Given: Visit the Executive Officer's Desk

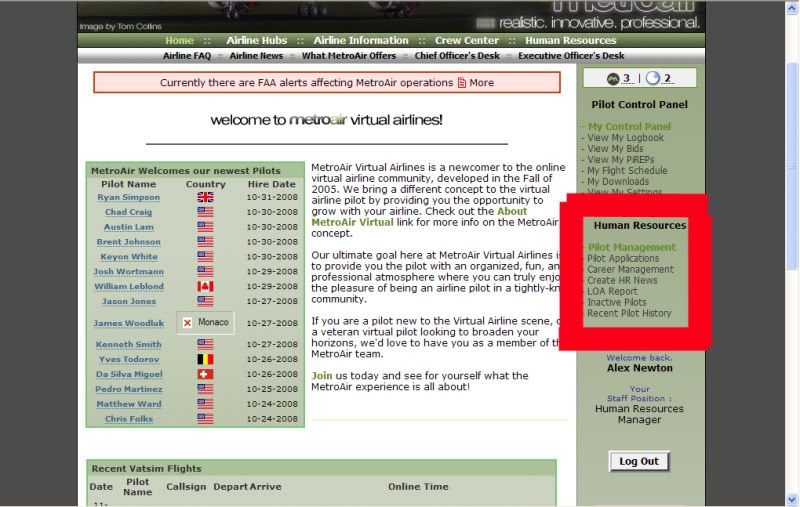Looking at the screenshot, I should (571, 56).
